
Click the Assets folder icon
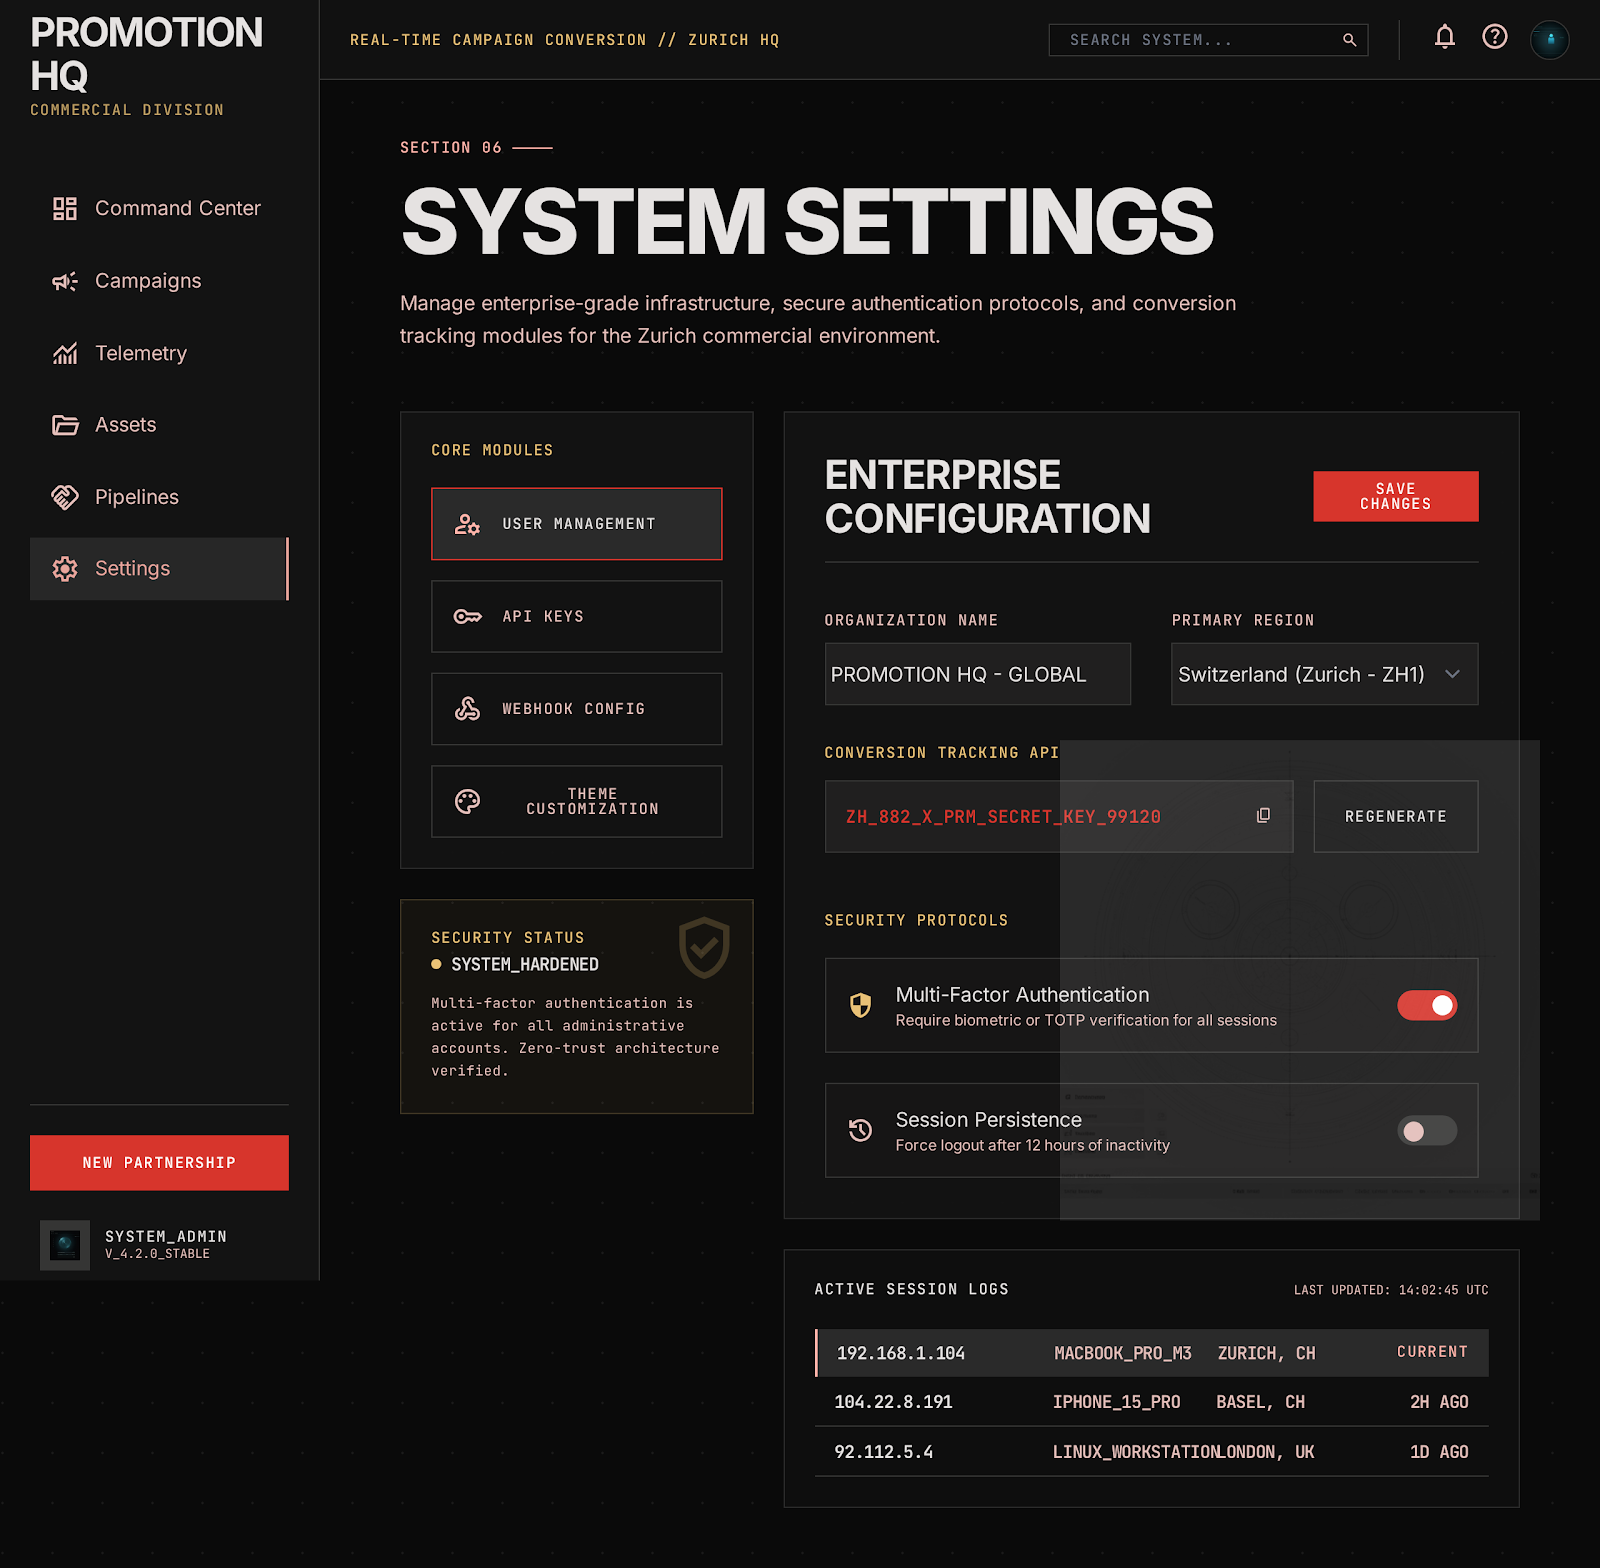pyautogui.click(x=65, y=425)
